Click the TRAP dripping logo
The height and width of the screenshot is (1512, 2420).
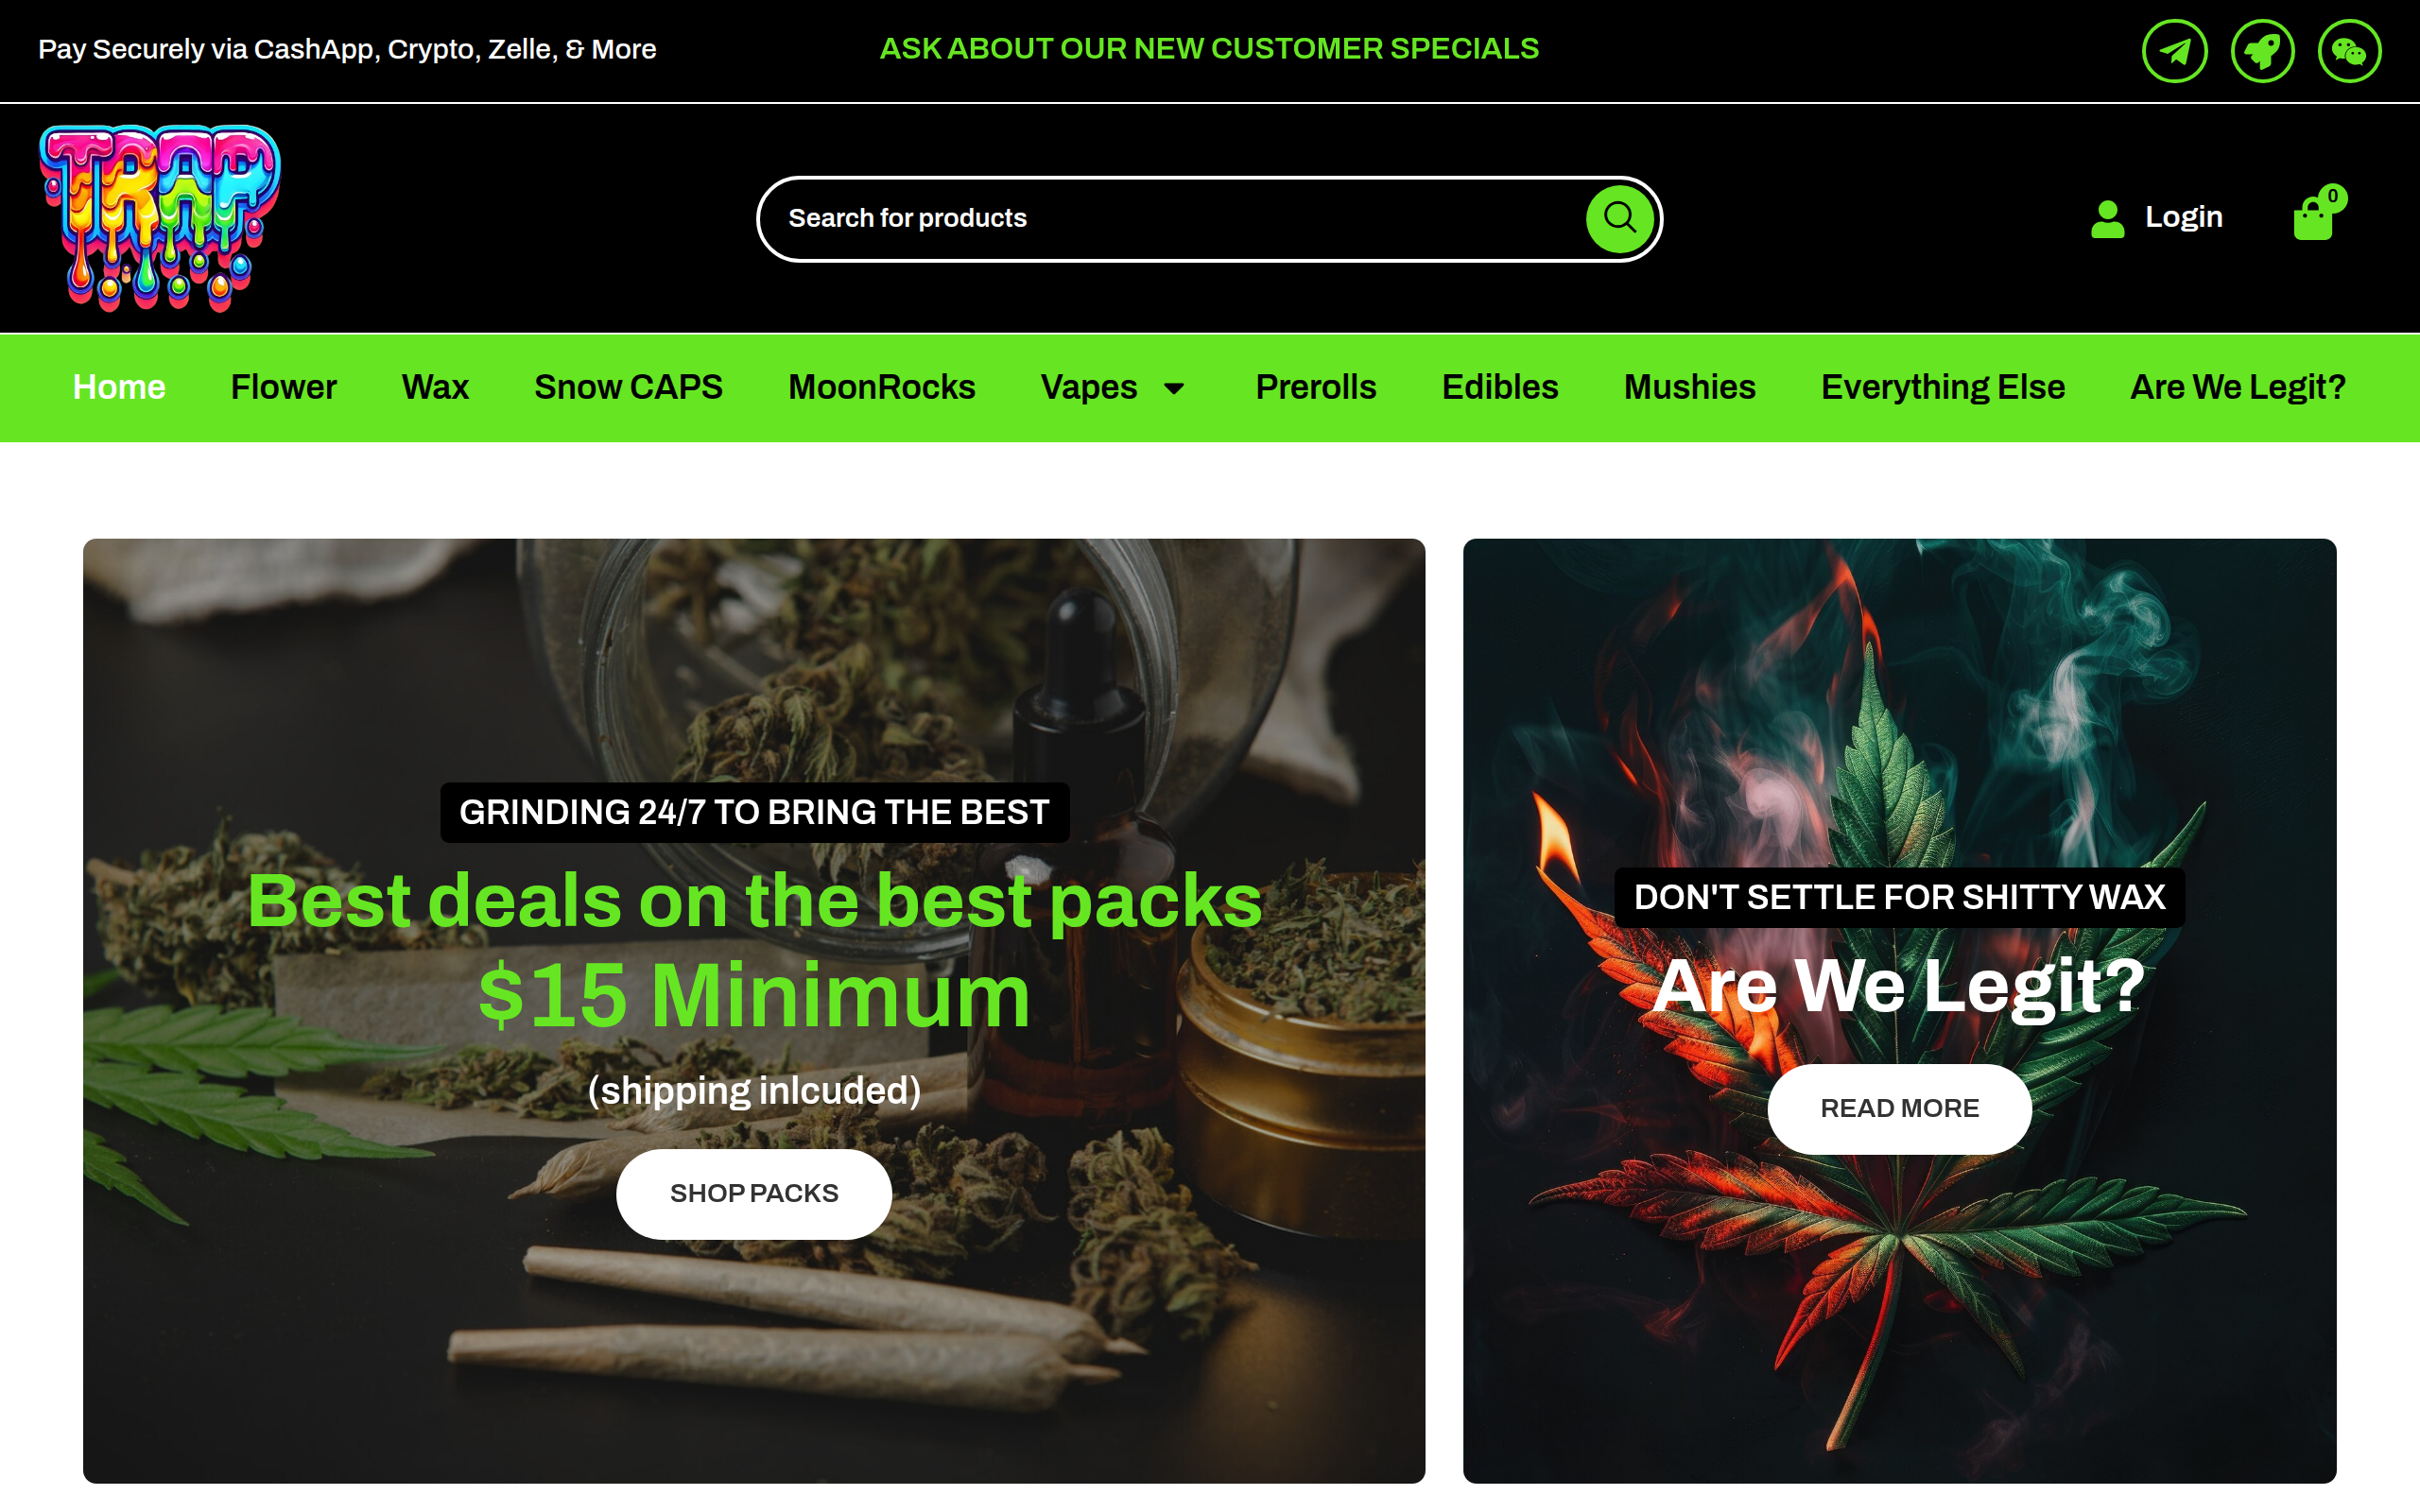point(160,218)
